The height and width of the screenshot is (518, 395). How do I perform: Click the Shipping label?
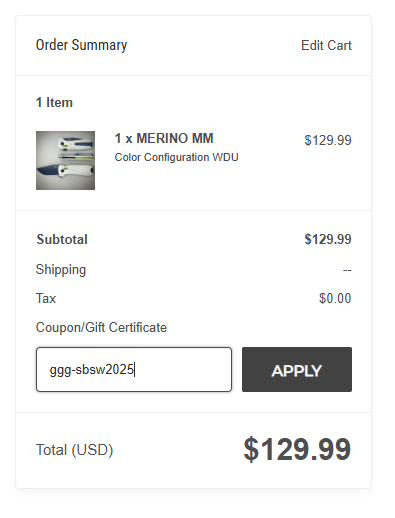click(61, 269)
